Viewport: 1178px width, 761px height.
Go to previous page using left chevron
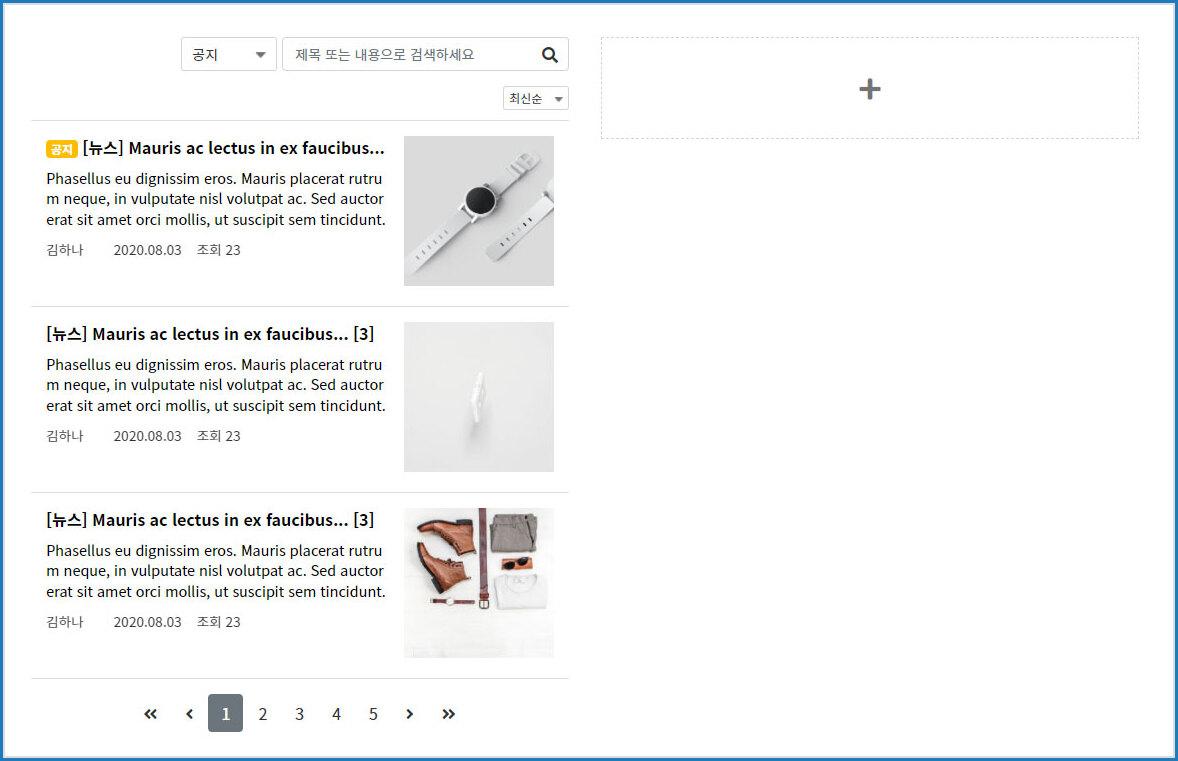click(189, 714)
